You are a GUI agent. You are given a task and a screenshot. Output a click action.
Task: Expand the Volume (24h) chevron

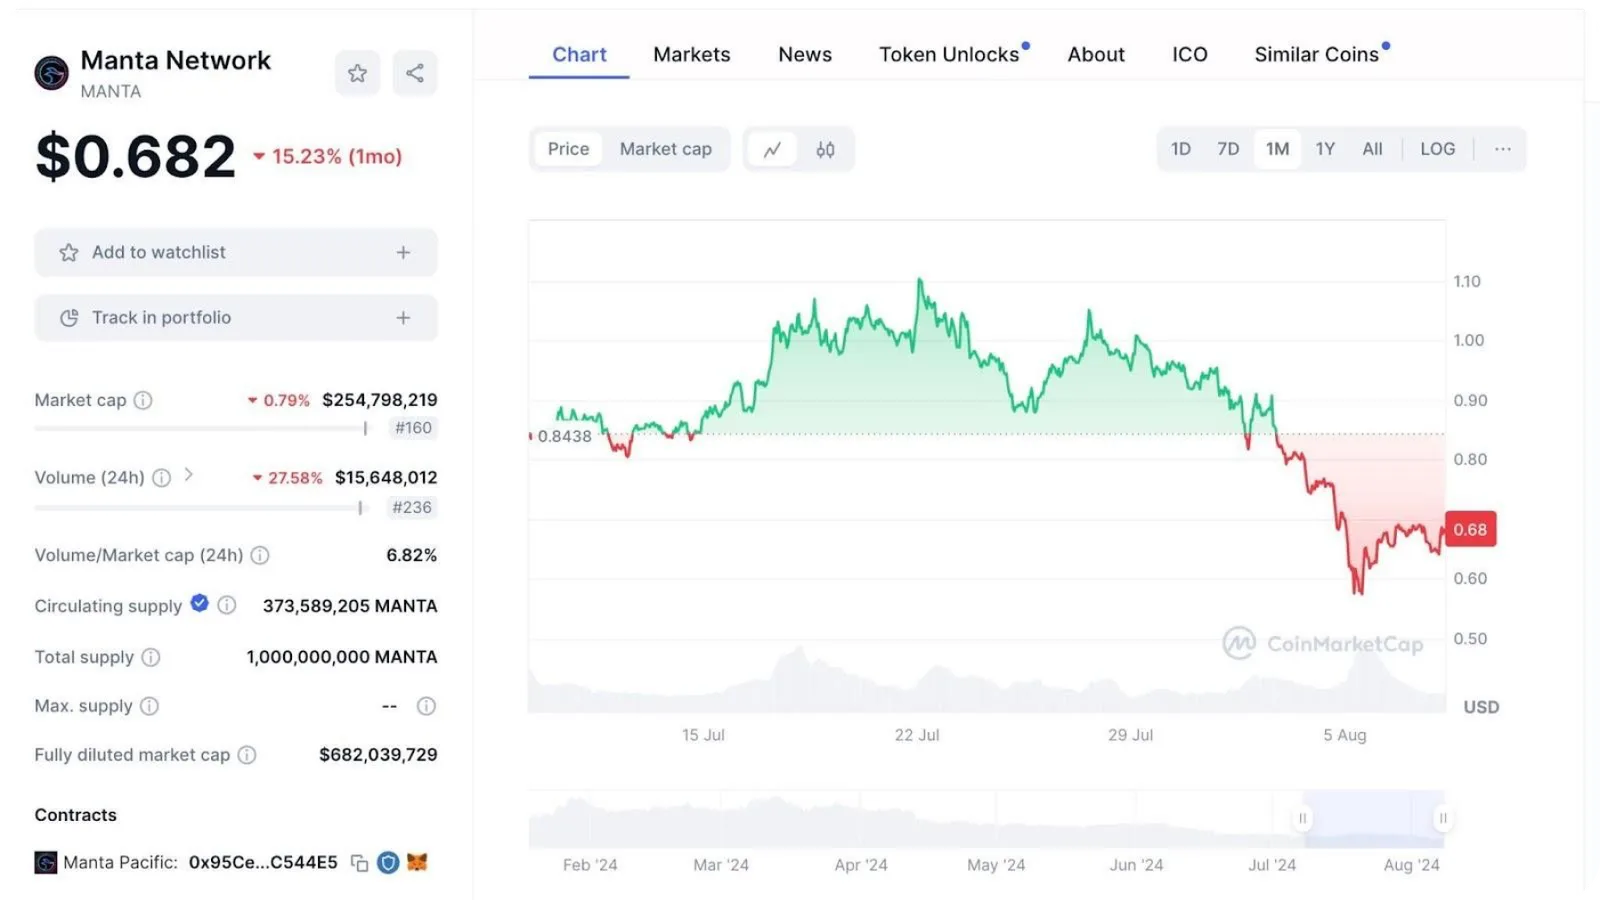click(x=188, y=476)
